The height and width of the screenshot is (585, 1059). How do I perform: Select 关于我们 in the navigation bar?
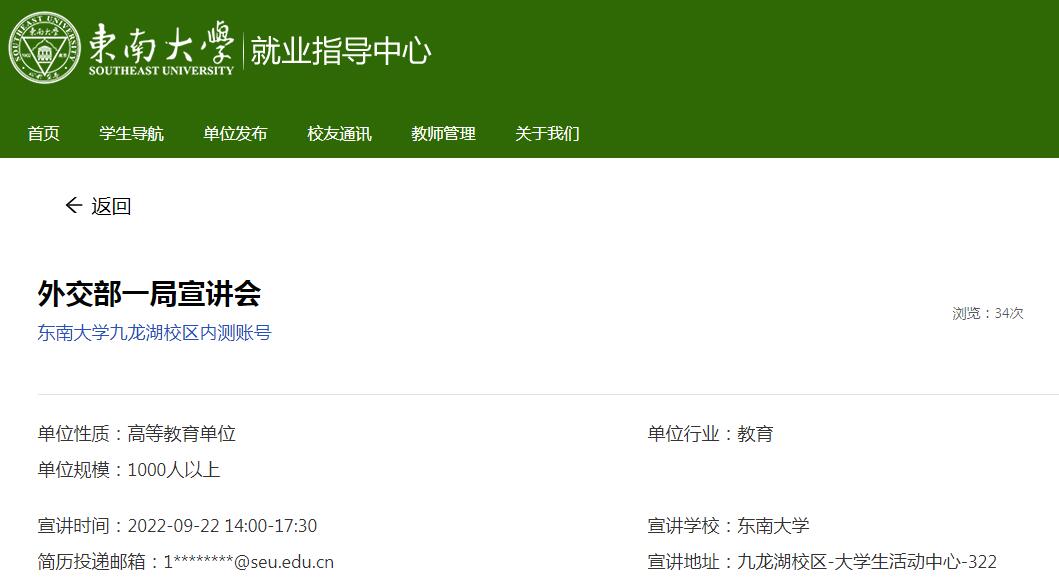pos(547,134)
